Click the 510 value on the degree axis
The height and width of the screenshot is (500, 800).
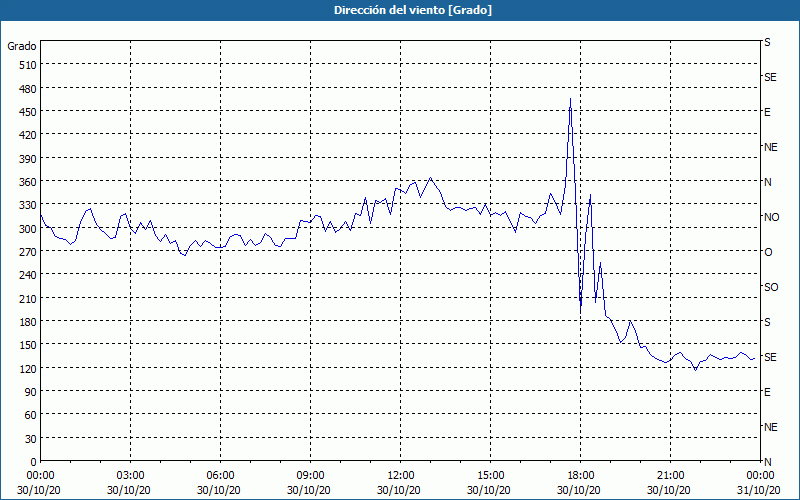tap(28, 65)
